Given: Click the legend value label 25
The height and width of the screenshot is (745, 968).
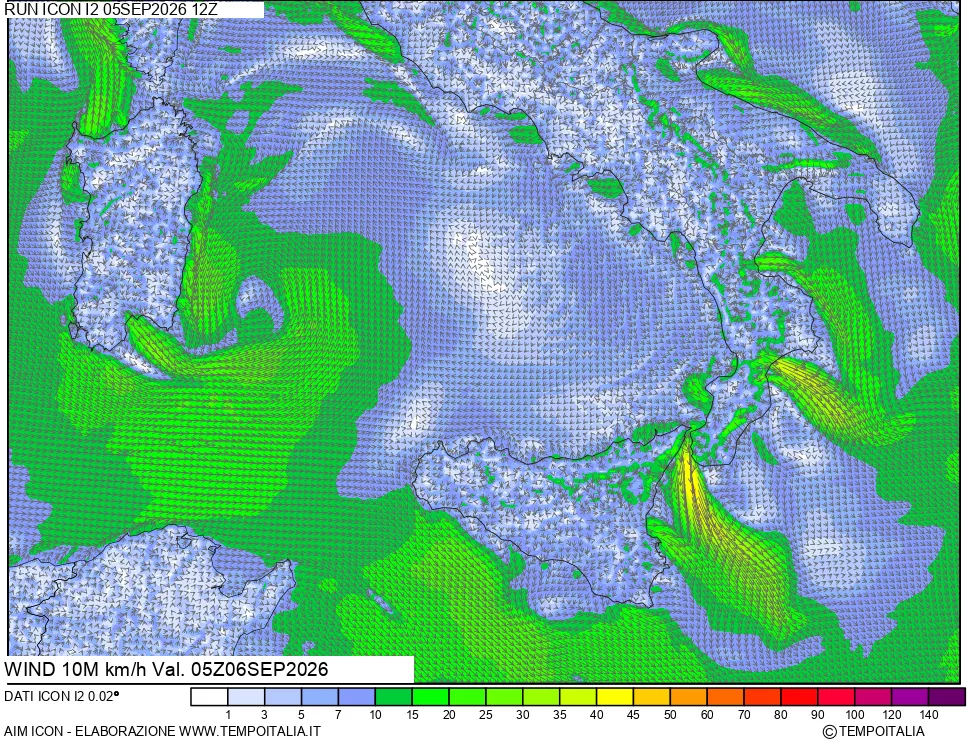Looking at the screenshot, I should pyautogui.click(x=486, y=715).
